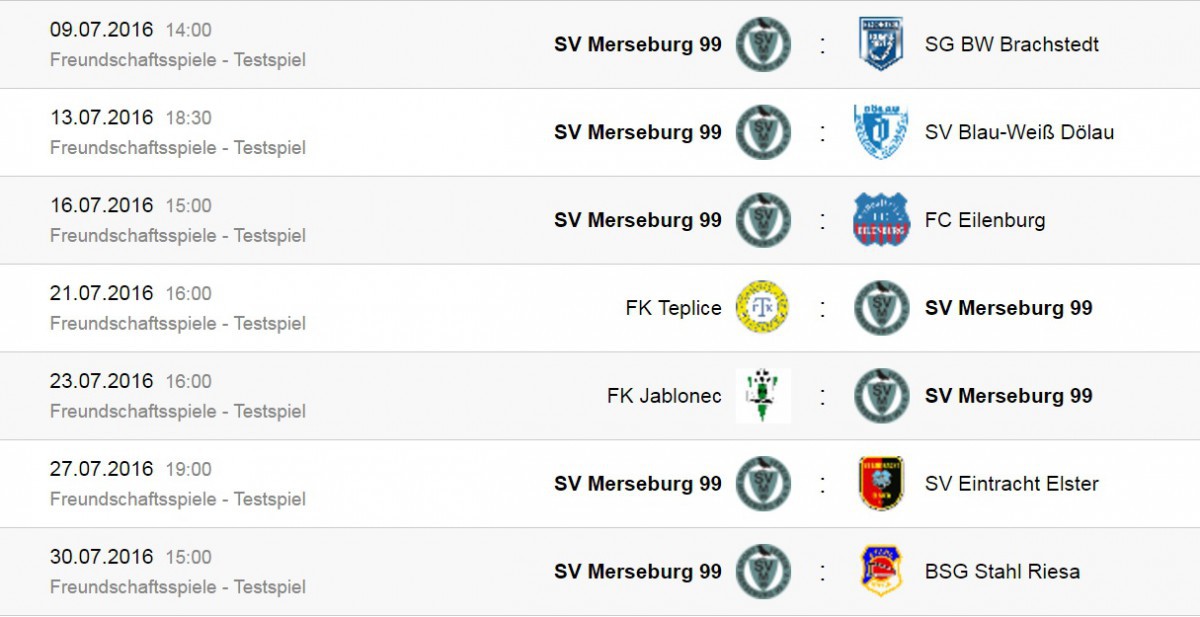Click the 30.07.2016 match date

pyautogui.click(x=102, y=557)
